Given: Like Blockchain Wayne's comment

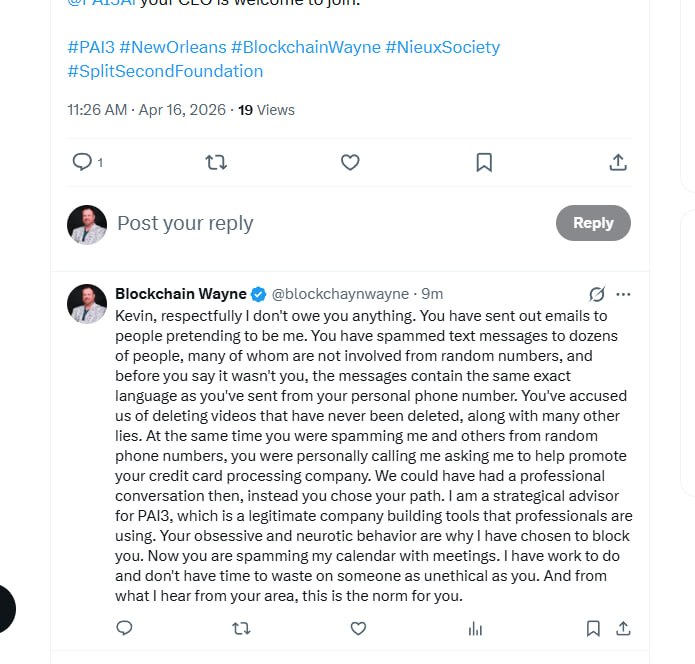Looking at the screenshot, I should pyautogui.click(x=358, y=628).
